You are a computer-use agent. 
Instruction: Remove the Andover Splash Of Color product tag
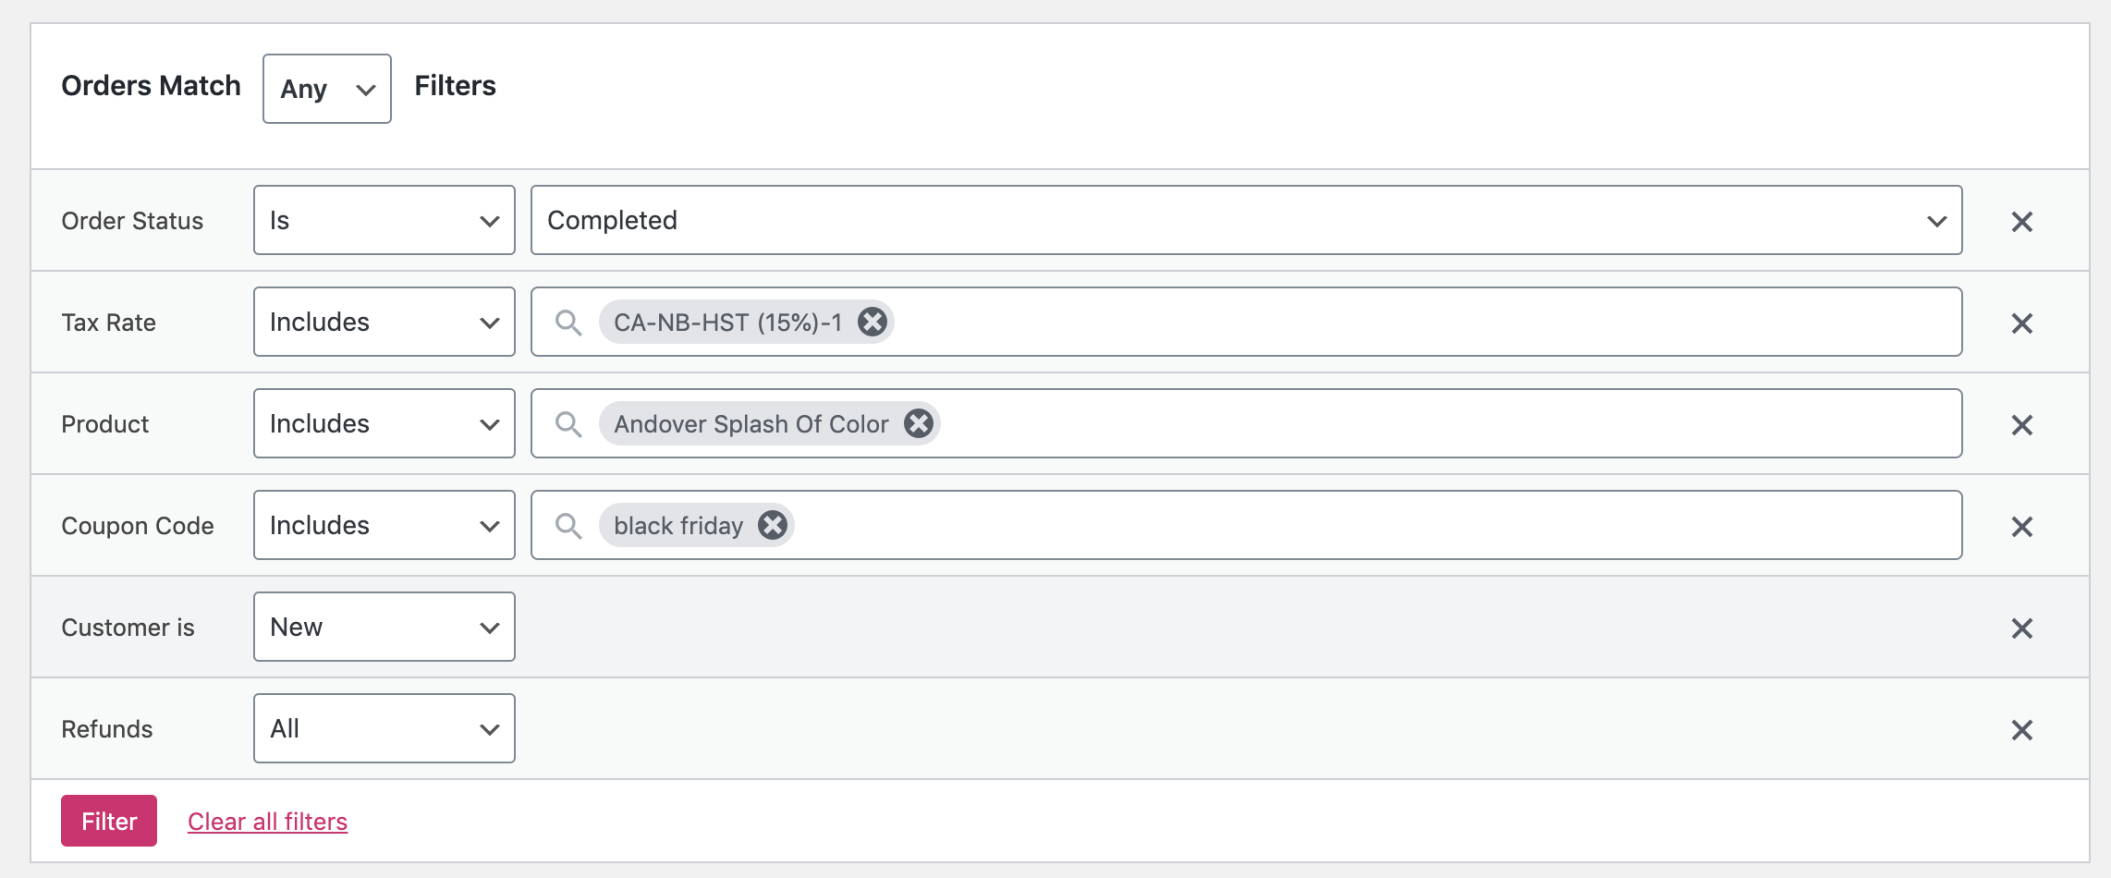[918, 423]
